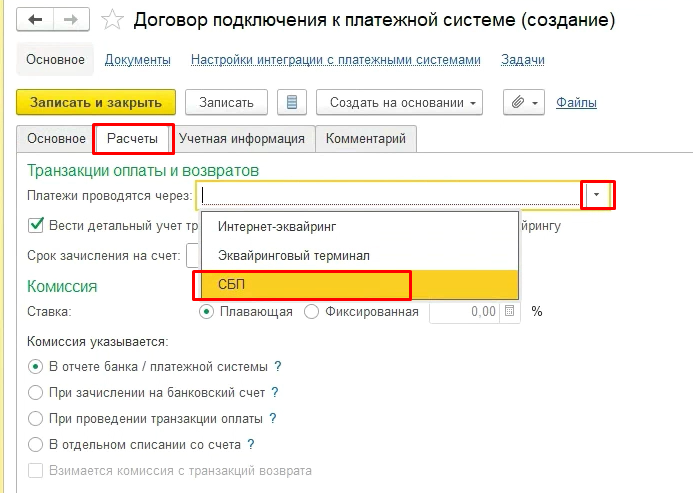Toggle 'Вести детальный учет' checkbox
The width and height of the screenshot is (693, 493).
click(x=35, y=225)
